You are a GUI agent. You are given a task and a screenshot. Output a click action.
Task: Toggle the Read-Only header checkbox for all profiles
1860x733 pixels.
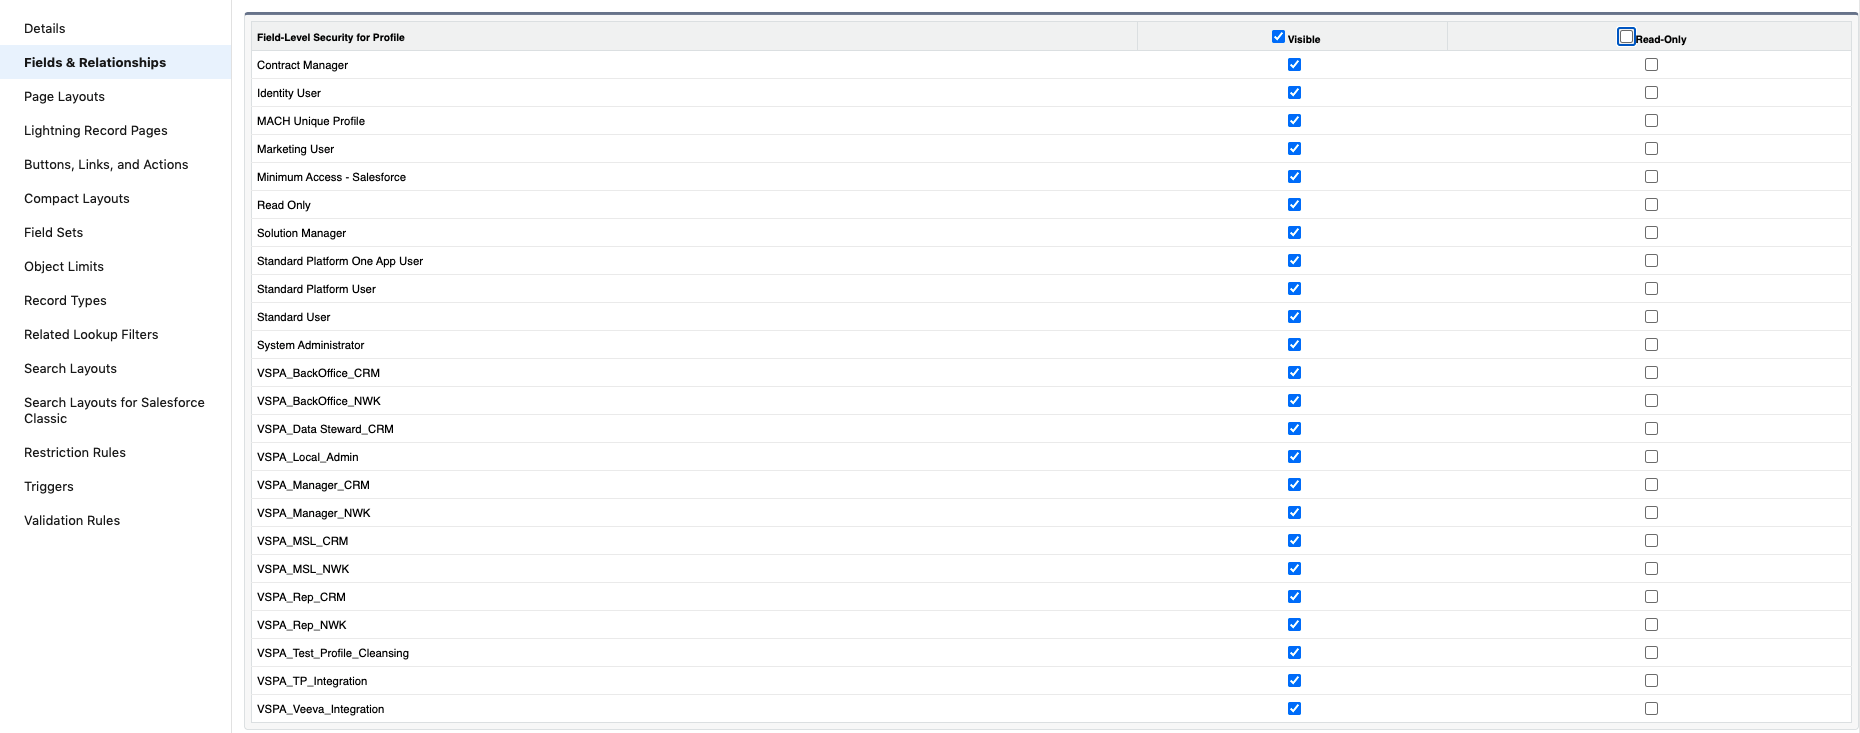[x=1626, y=37]
